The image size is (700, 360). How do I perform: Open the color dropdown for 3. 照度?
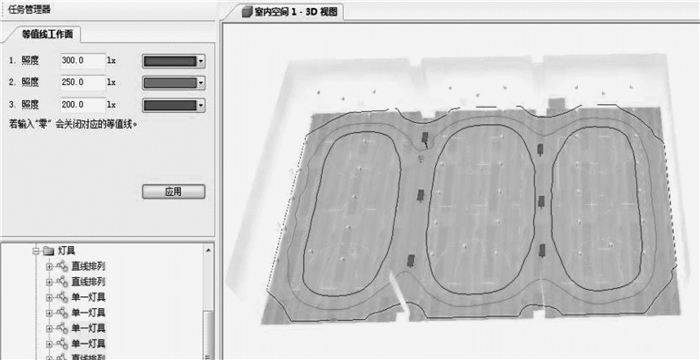(201, 105)
